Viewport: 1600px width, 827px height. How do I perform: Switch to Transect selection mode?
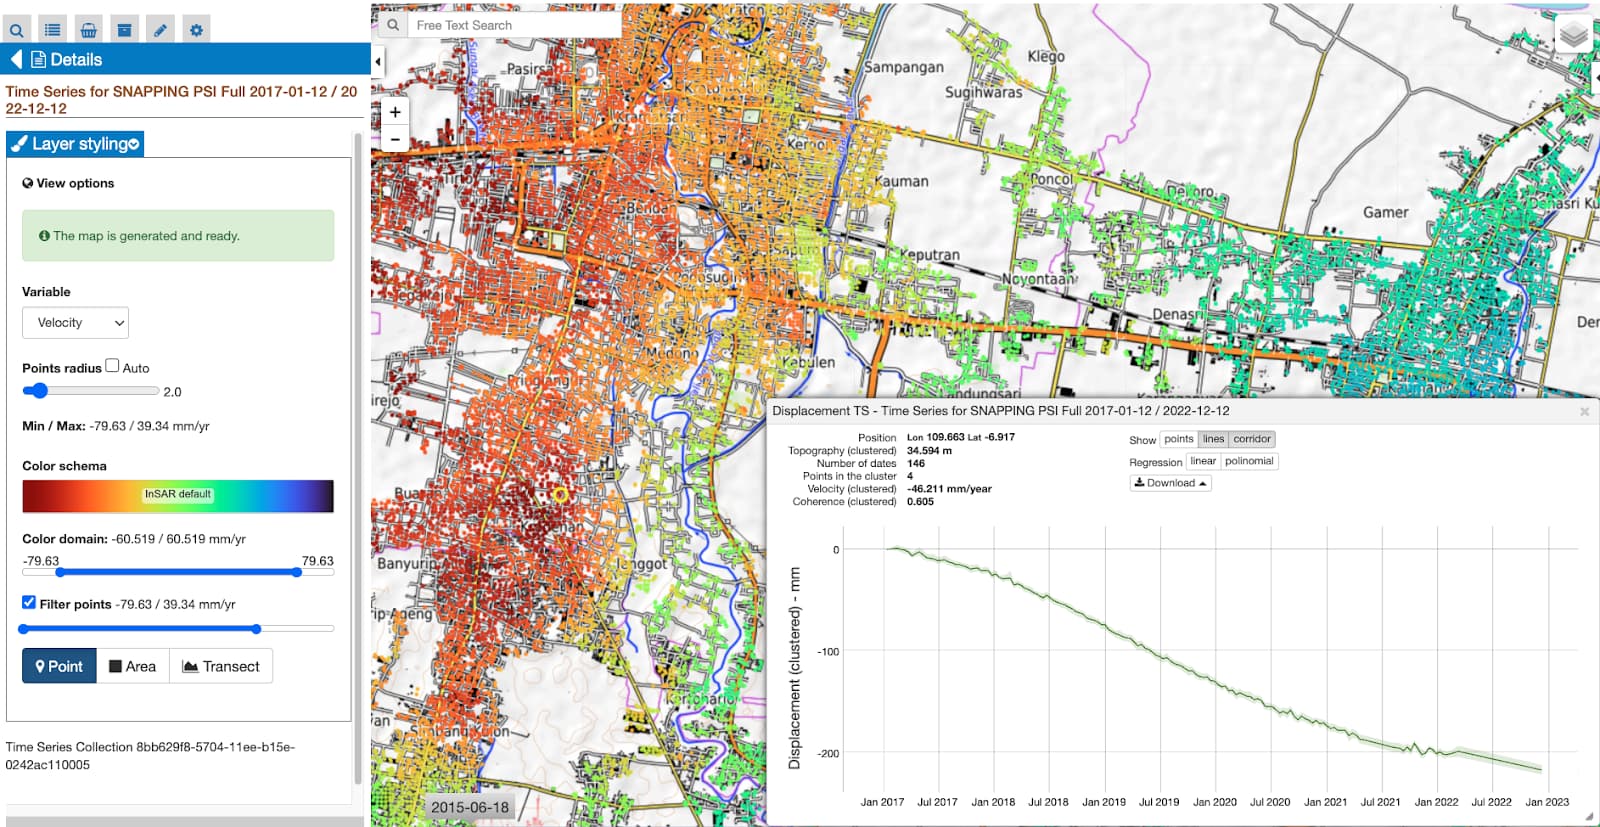coord(221,666)
